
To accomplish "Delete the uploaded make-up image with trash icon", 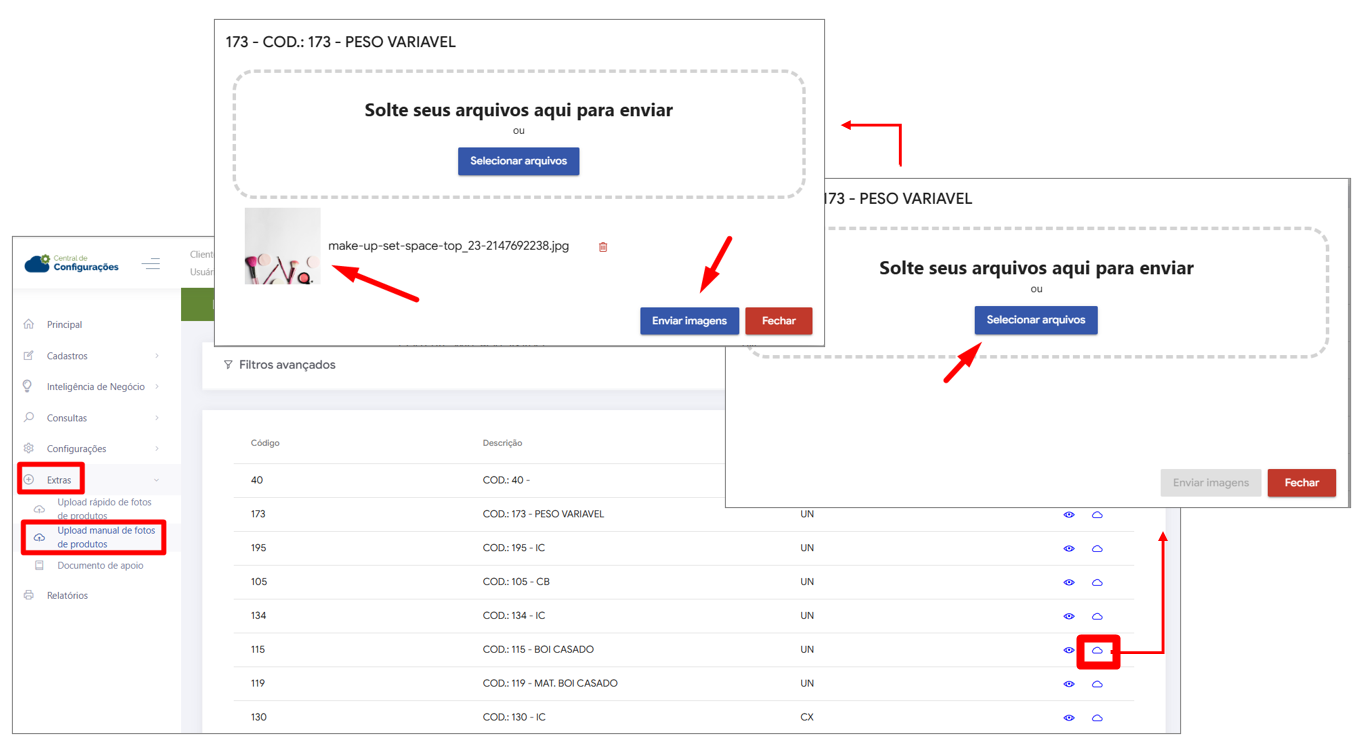I will [x=603, y=247].
